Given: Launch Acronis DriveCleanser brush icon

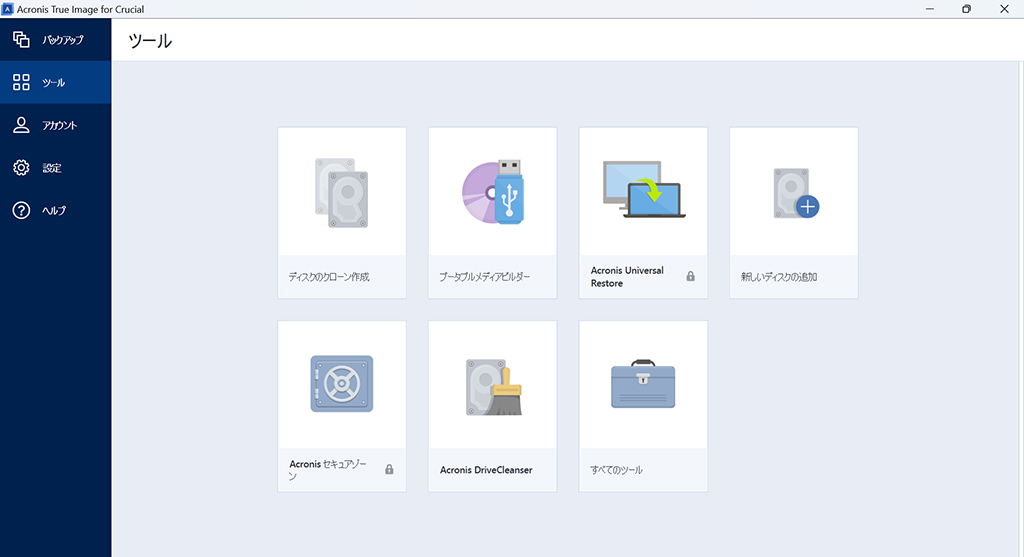Looking at the screenshot, I should coord(494,387).
